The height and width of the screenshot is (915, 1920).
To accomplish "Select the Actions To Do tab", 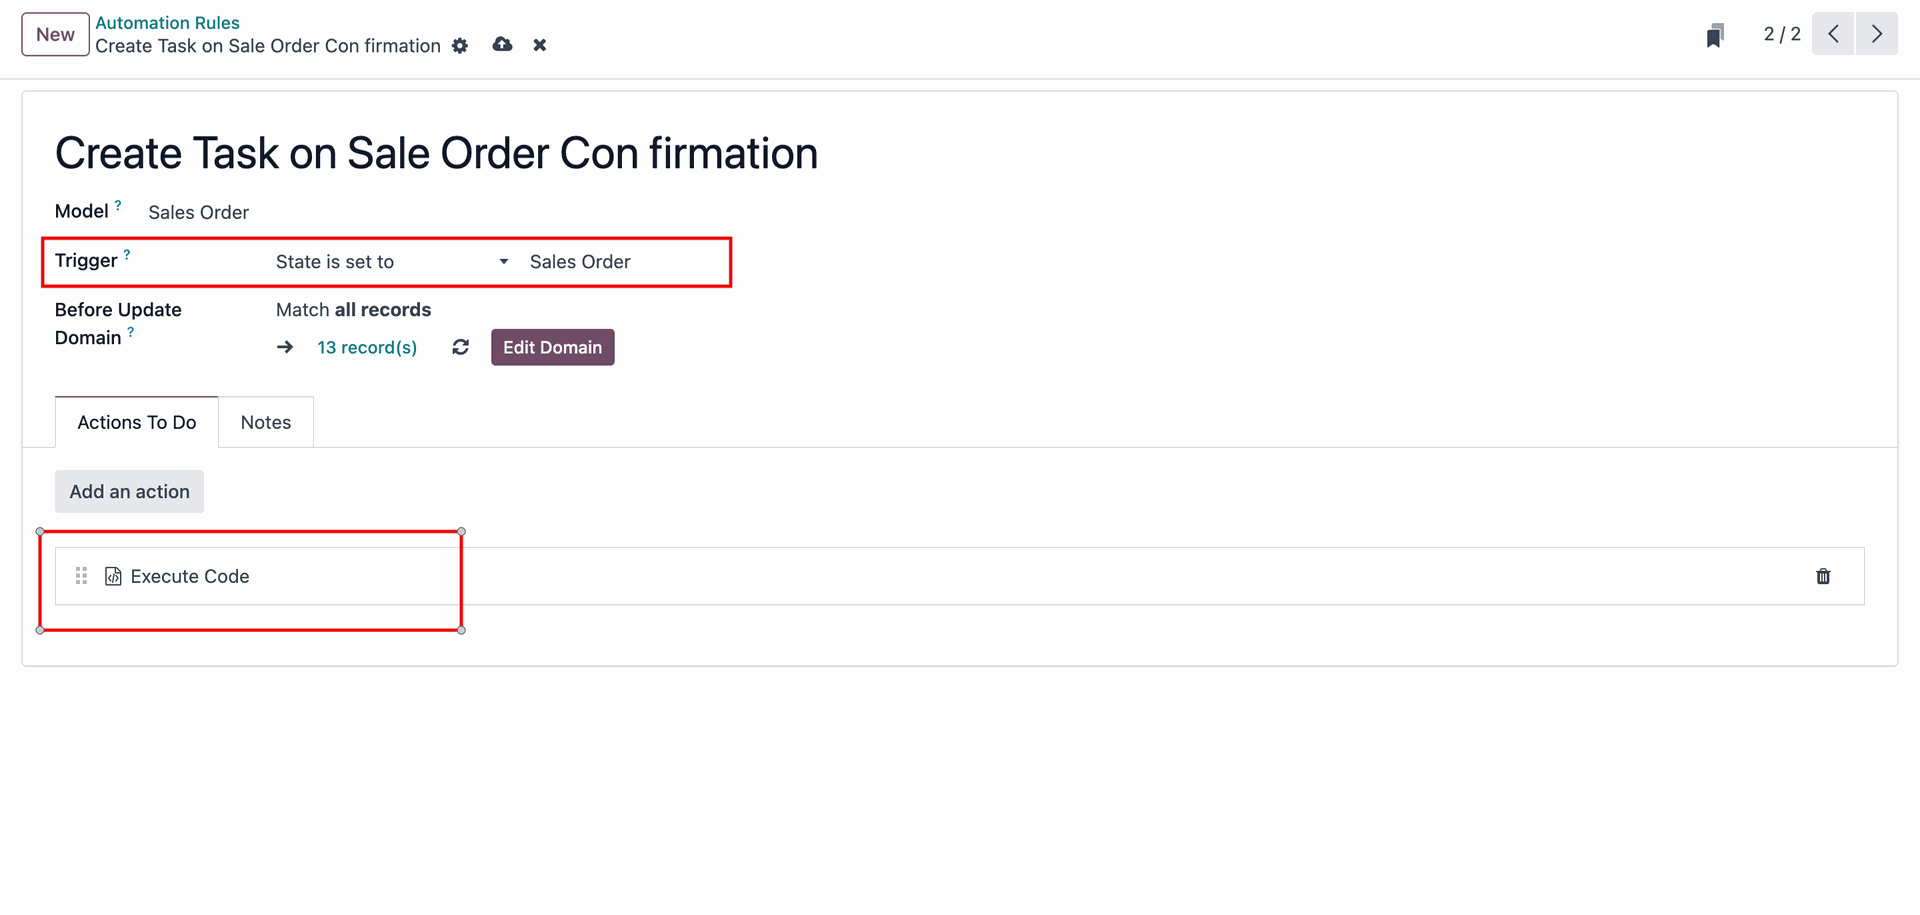I will [137, 423].
